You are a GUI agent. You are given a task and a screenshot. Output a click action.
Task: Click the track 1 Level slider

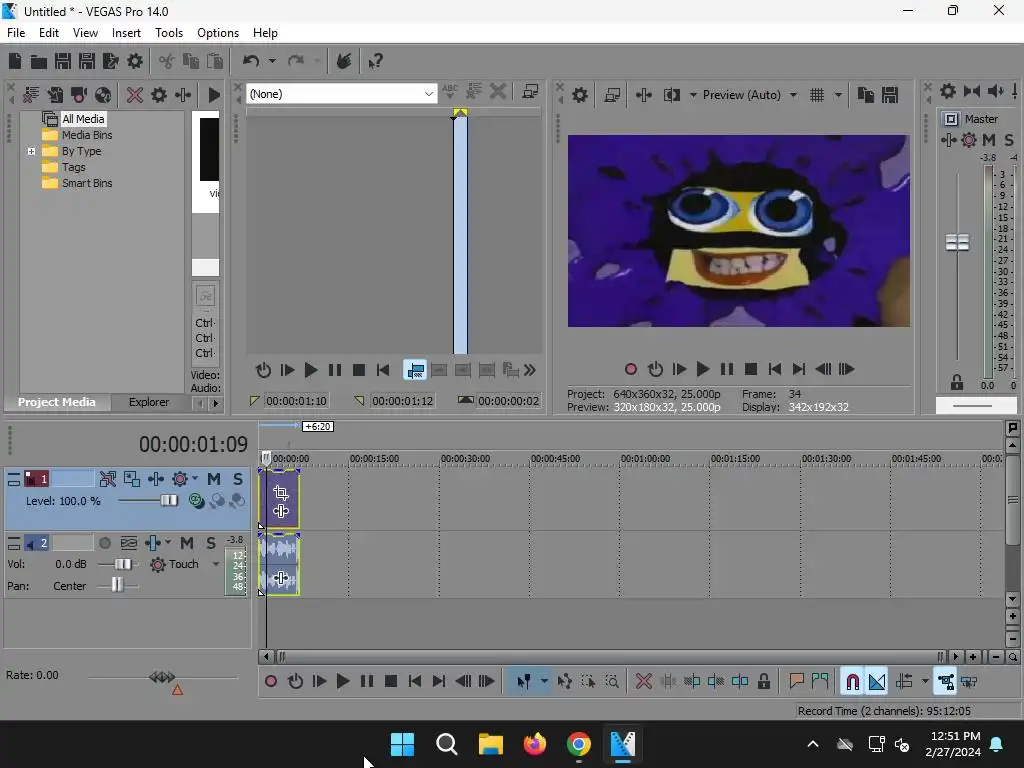[x=168, y=500]
